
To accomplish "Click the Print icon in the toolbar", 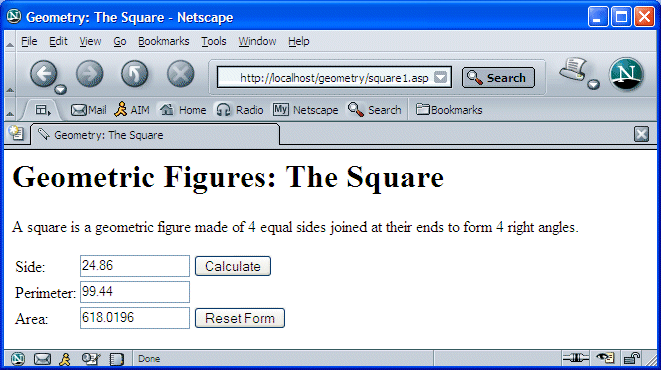I will click(572, 70).
